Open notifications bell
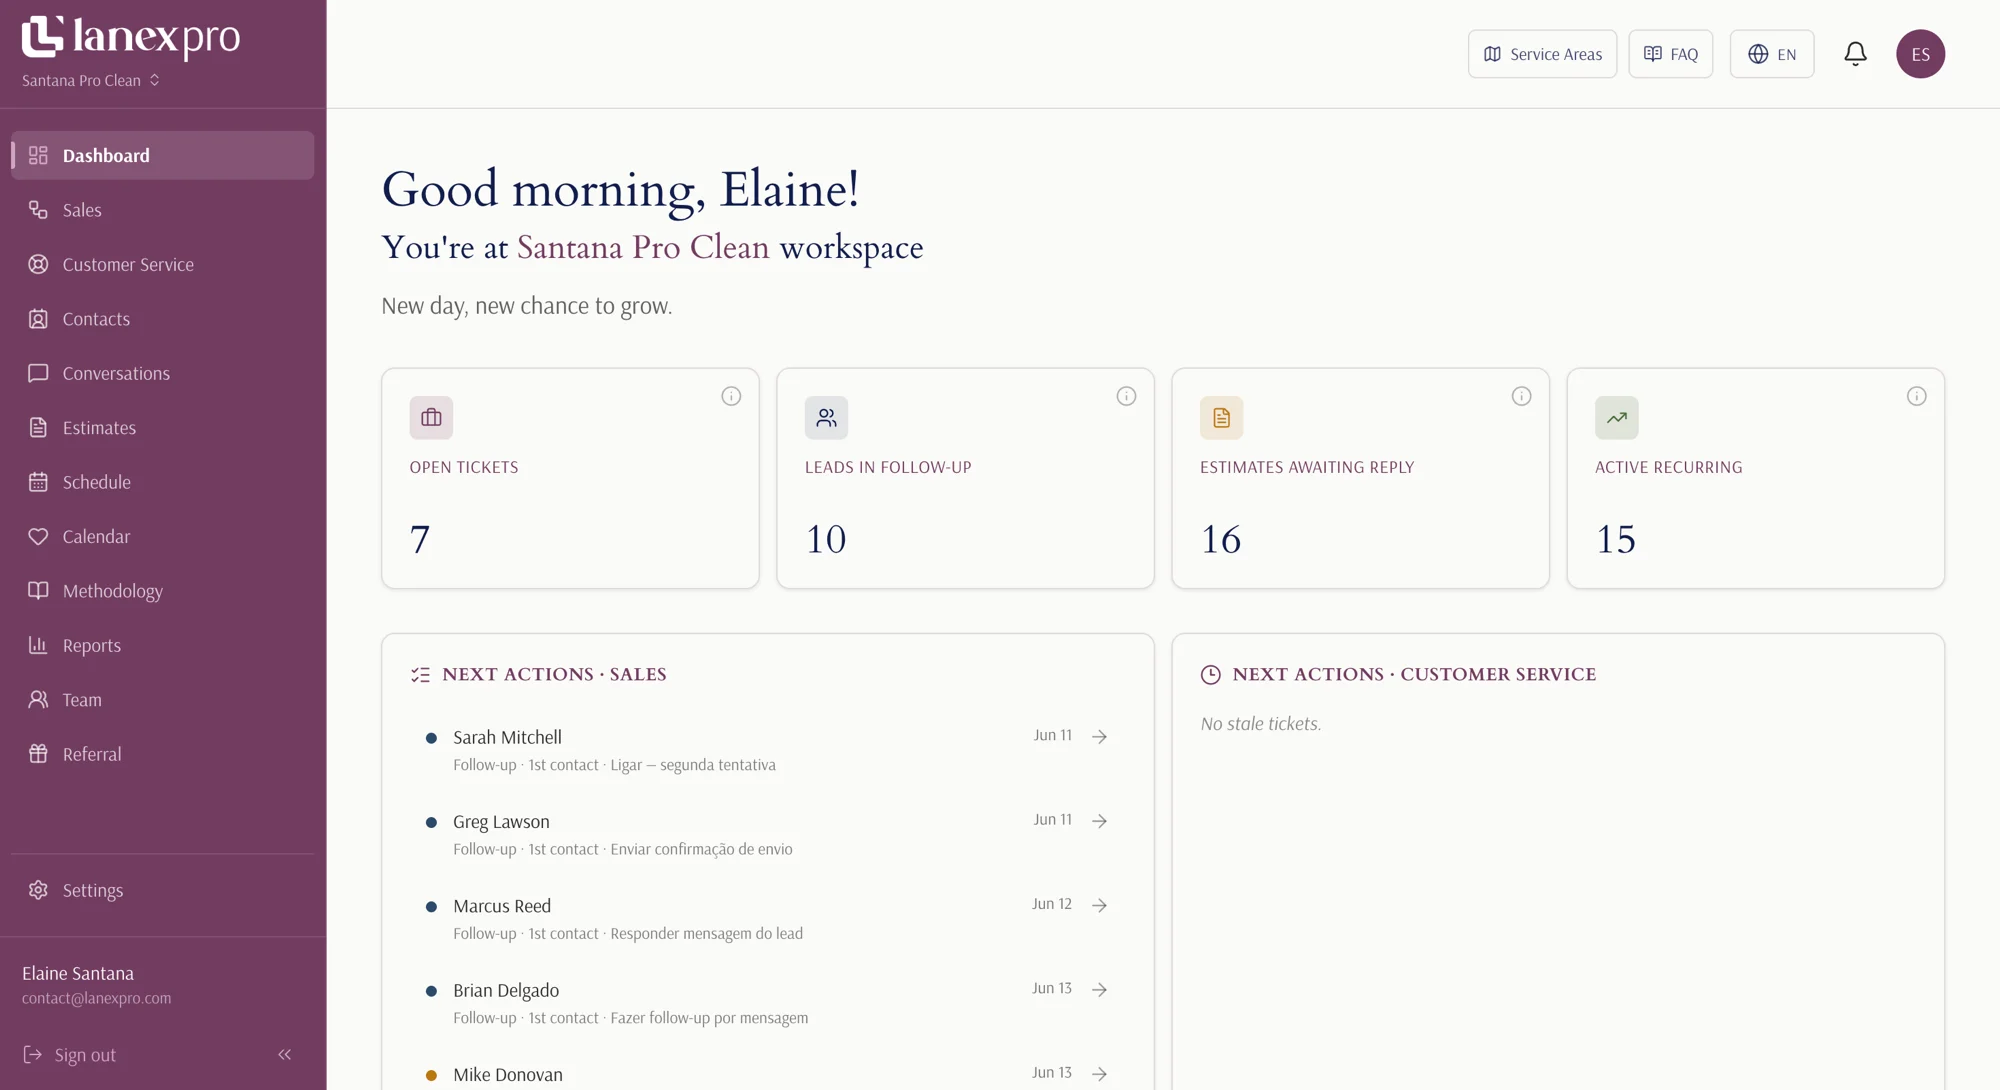 coord(1855,54)
